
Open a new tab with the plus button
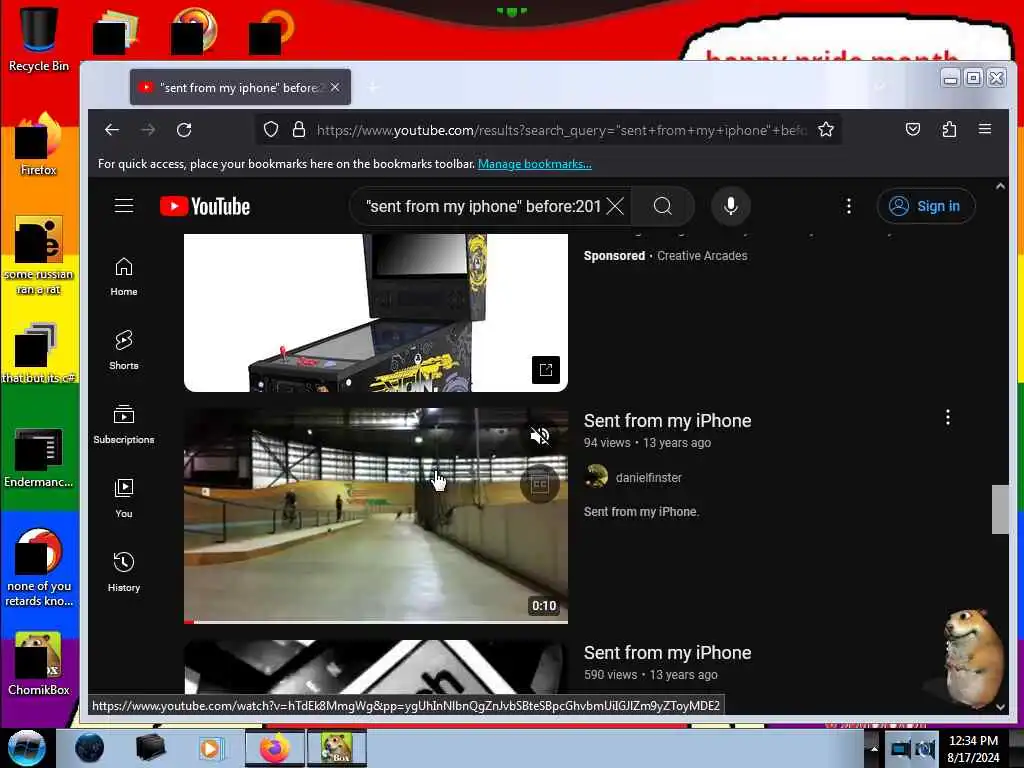[373, 88]
